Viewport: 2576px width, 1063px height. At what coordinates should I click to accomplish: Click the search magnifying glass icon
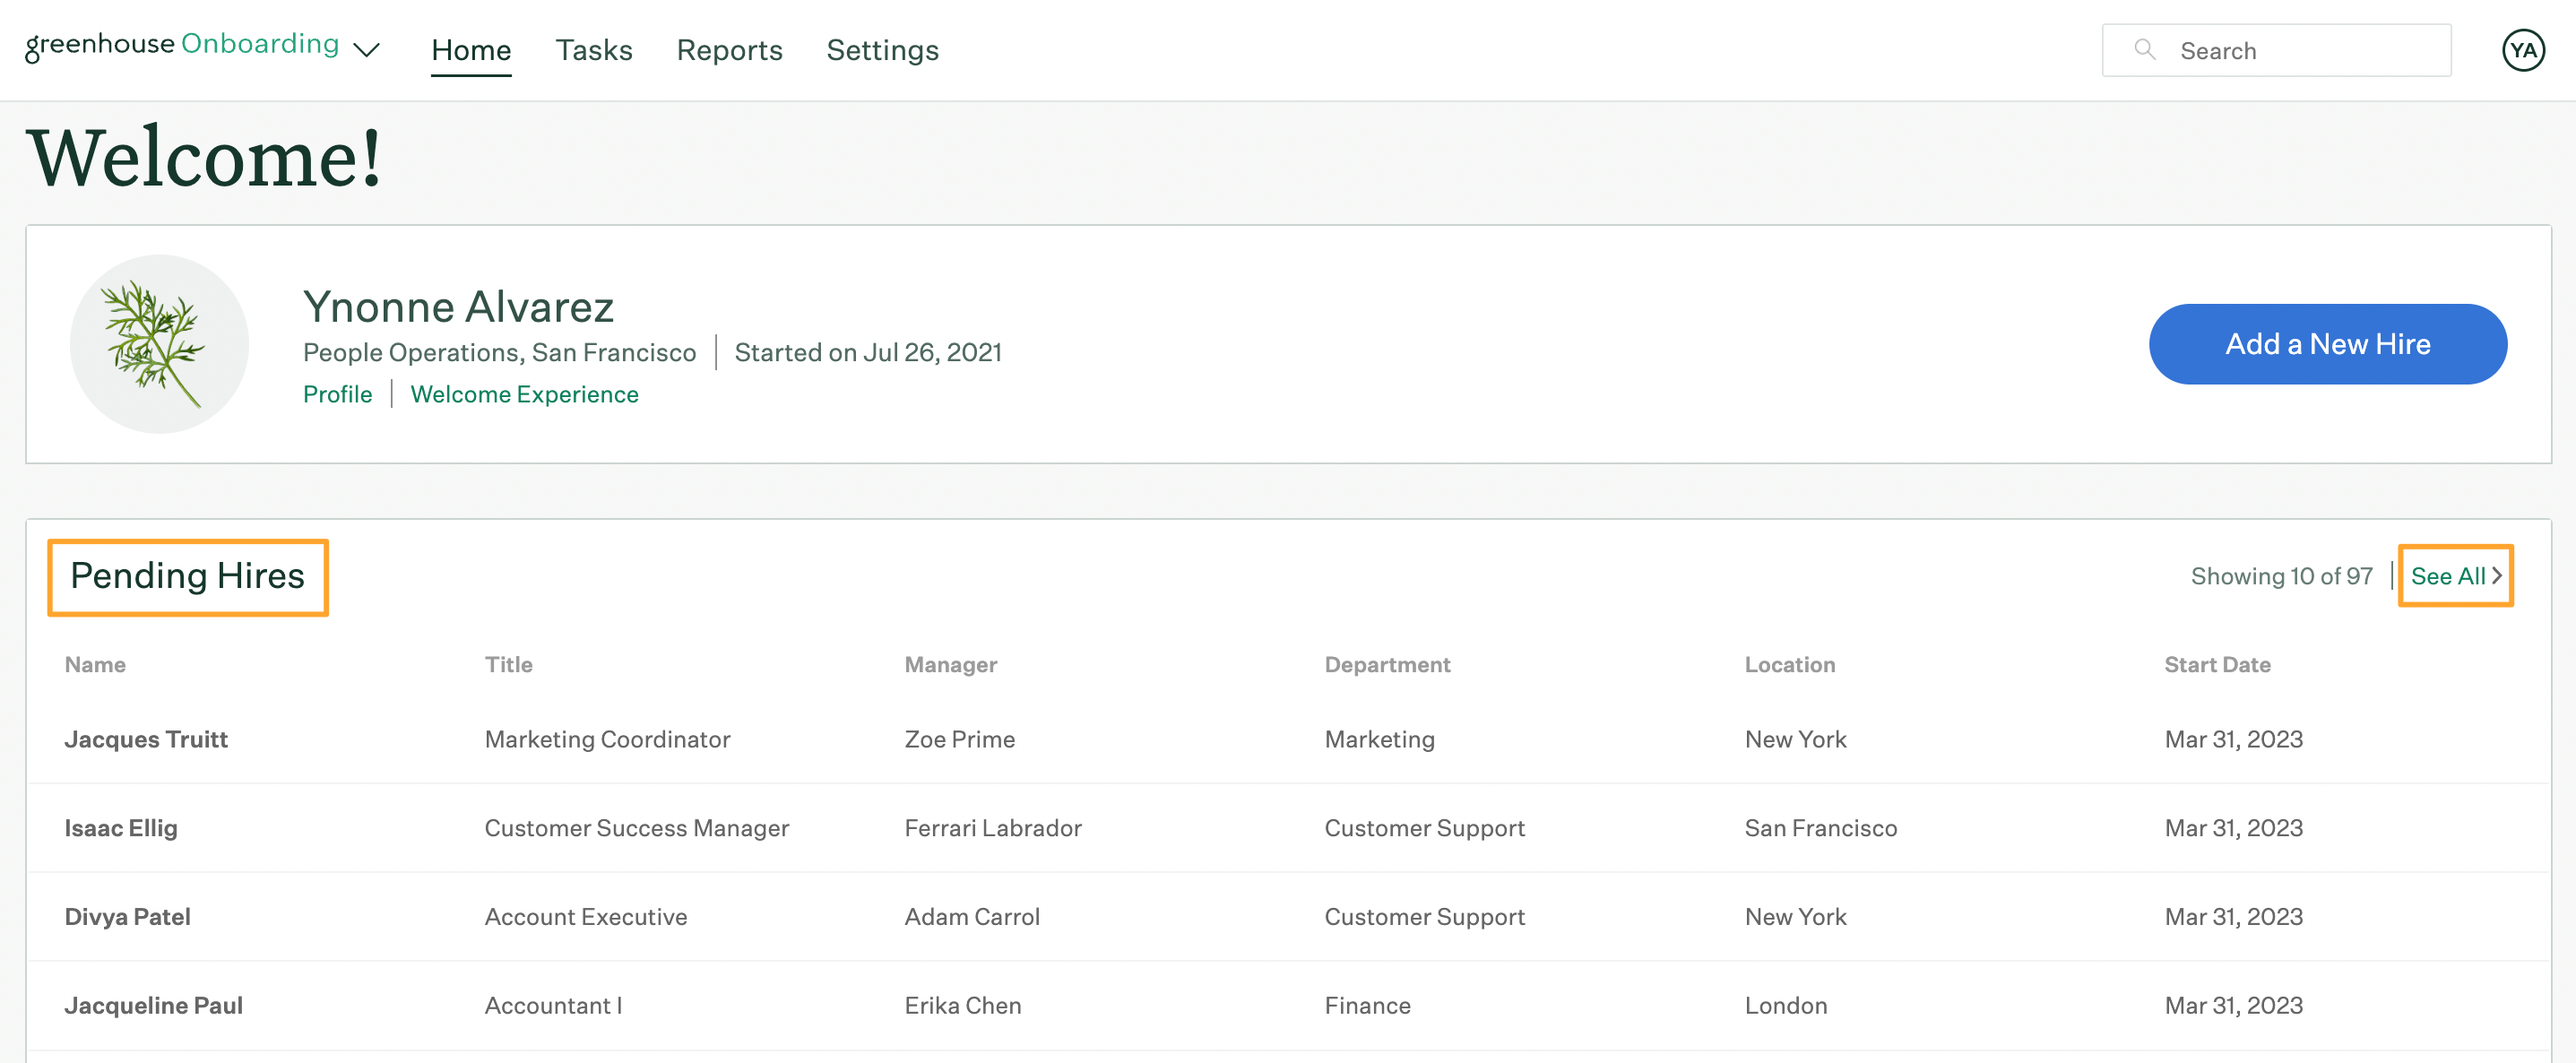click(x=2140, y=49)
